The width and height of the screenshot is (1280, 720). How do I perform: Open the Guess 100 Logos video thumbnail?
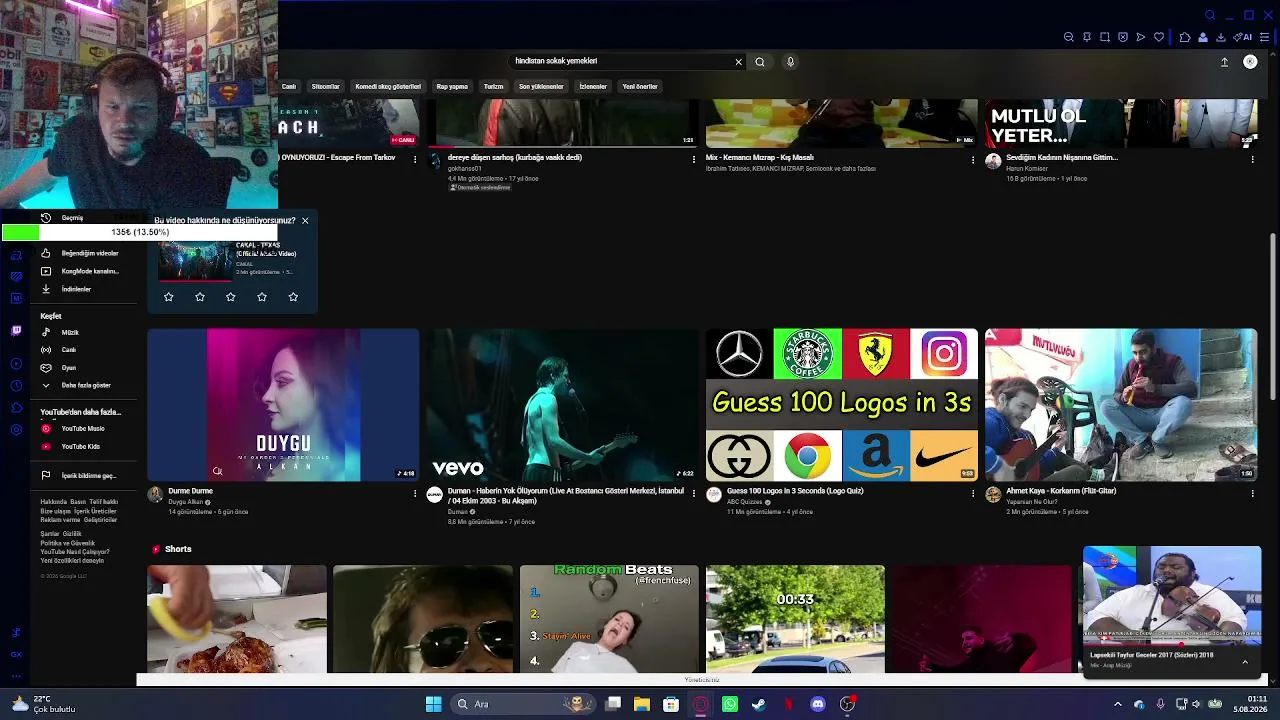pos(842,405)
